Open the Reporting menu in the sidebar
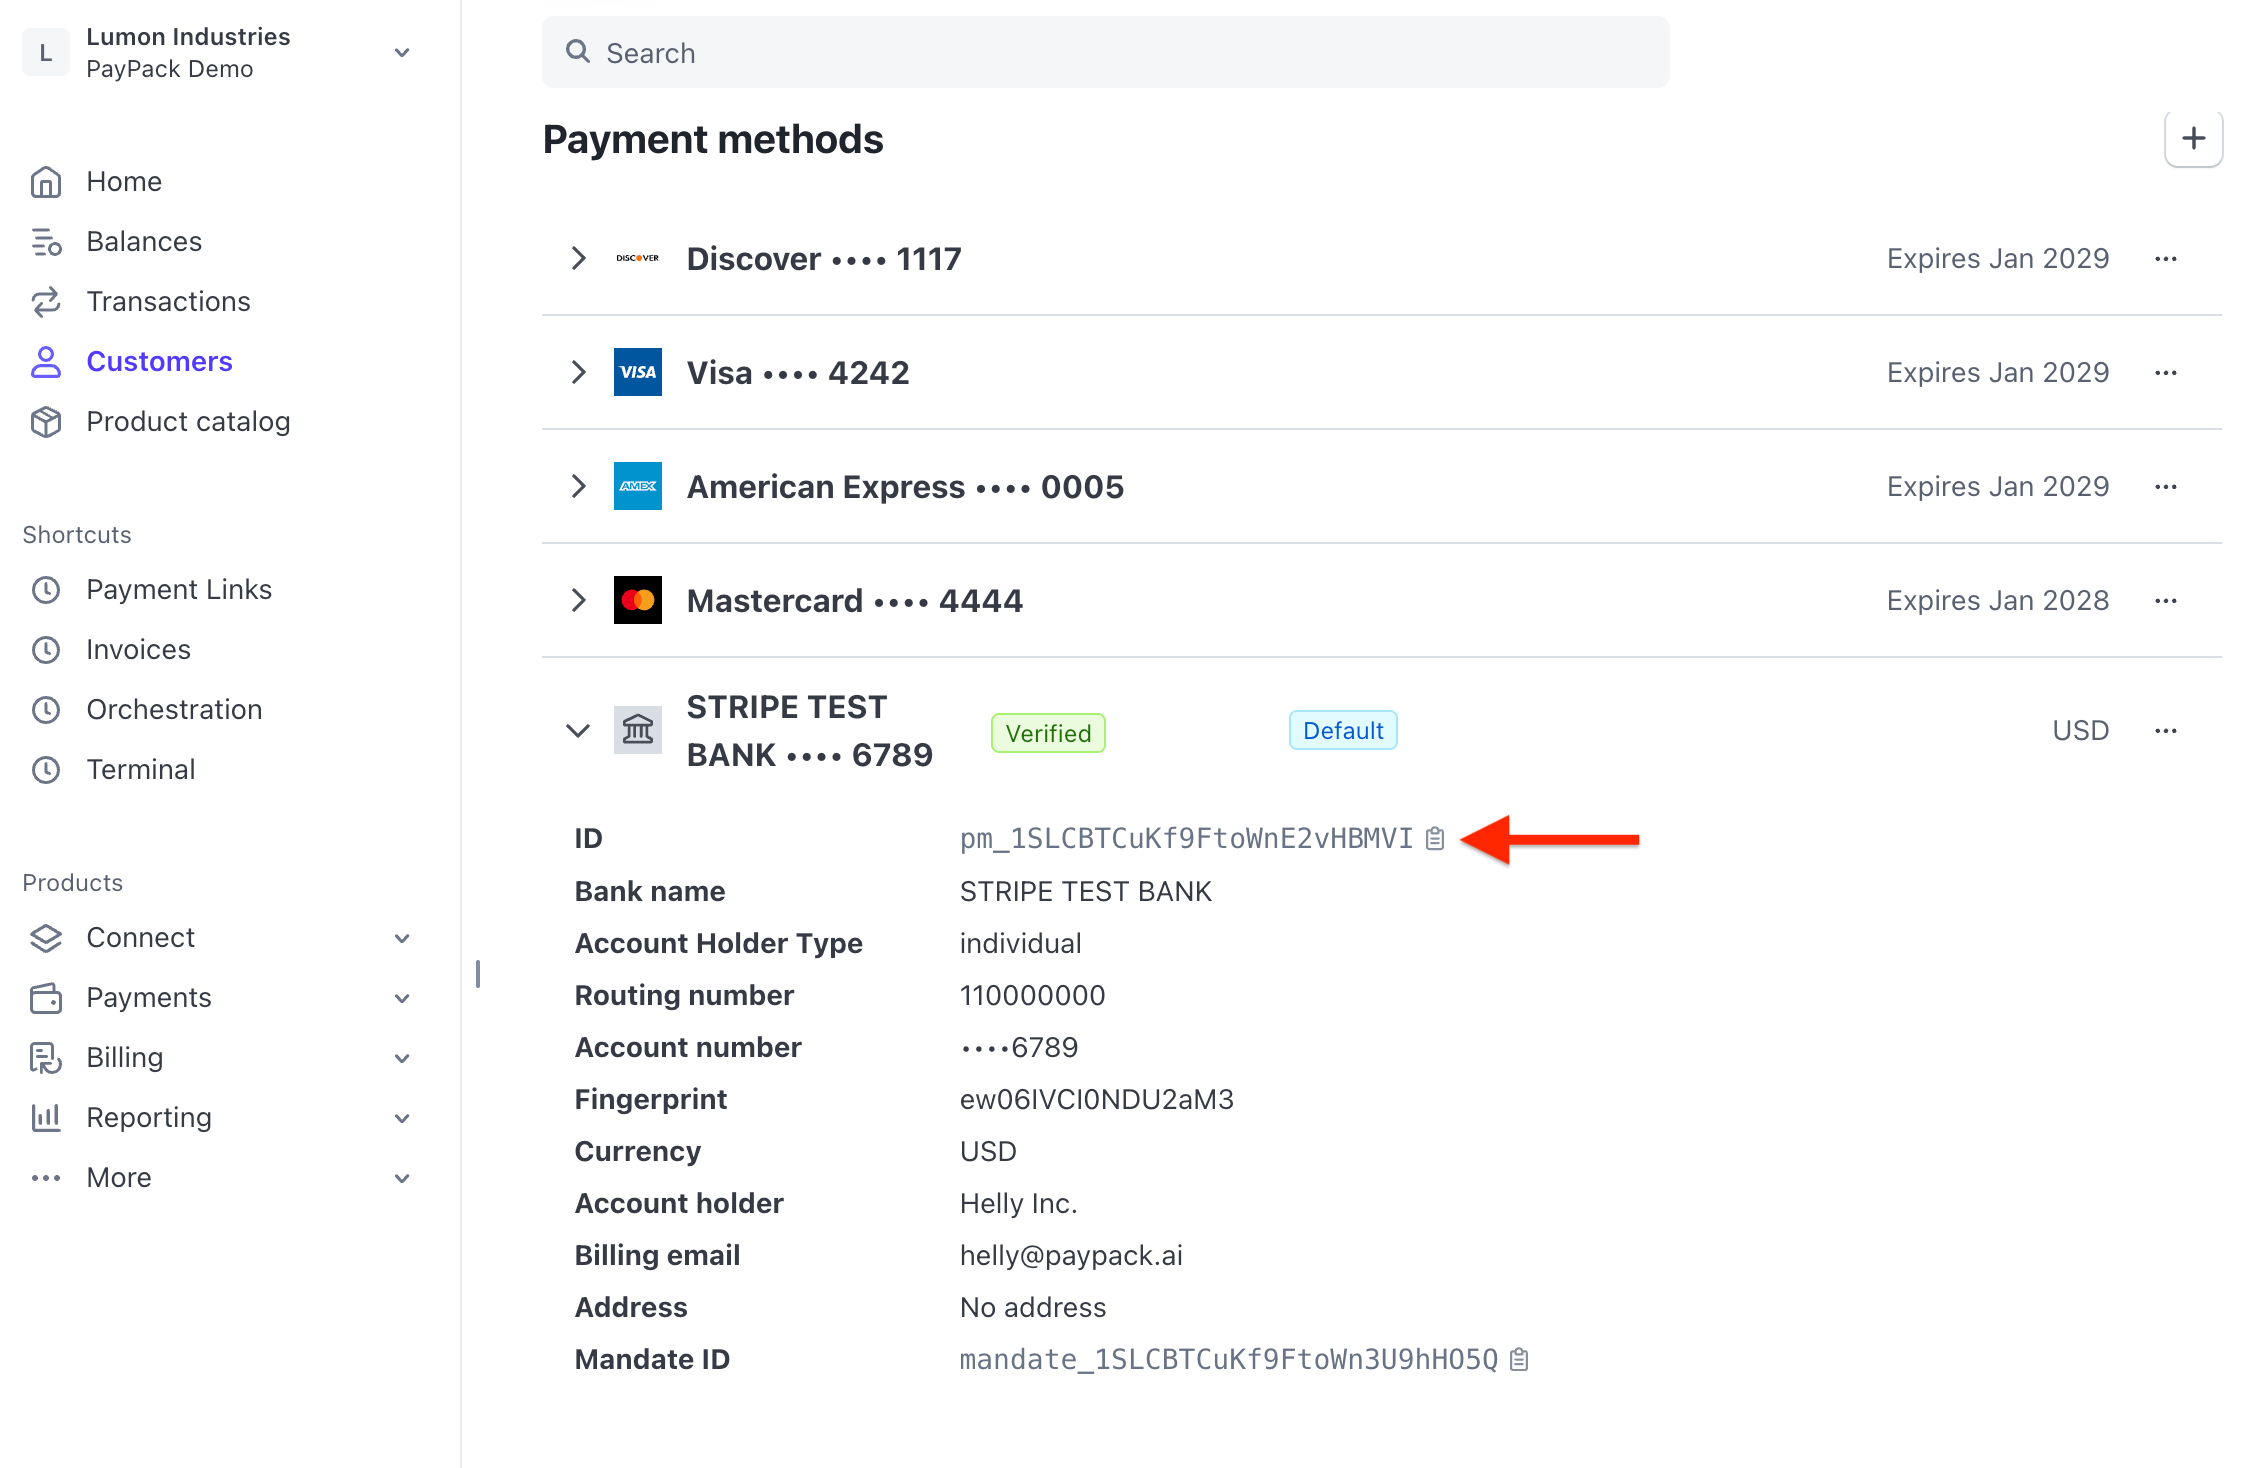This screenshot has width=2262, height=1468. [148, 1117]
